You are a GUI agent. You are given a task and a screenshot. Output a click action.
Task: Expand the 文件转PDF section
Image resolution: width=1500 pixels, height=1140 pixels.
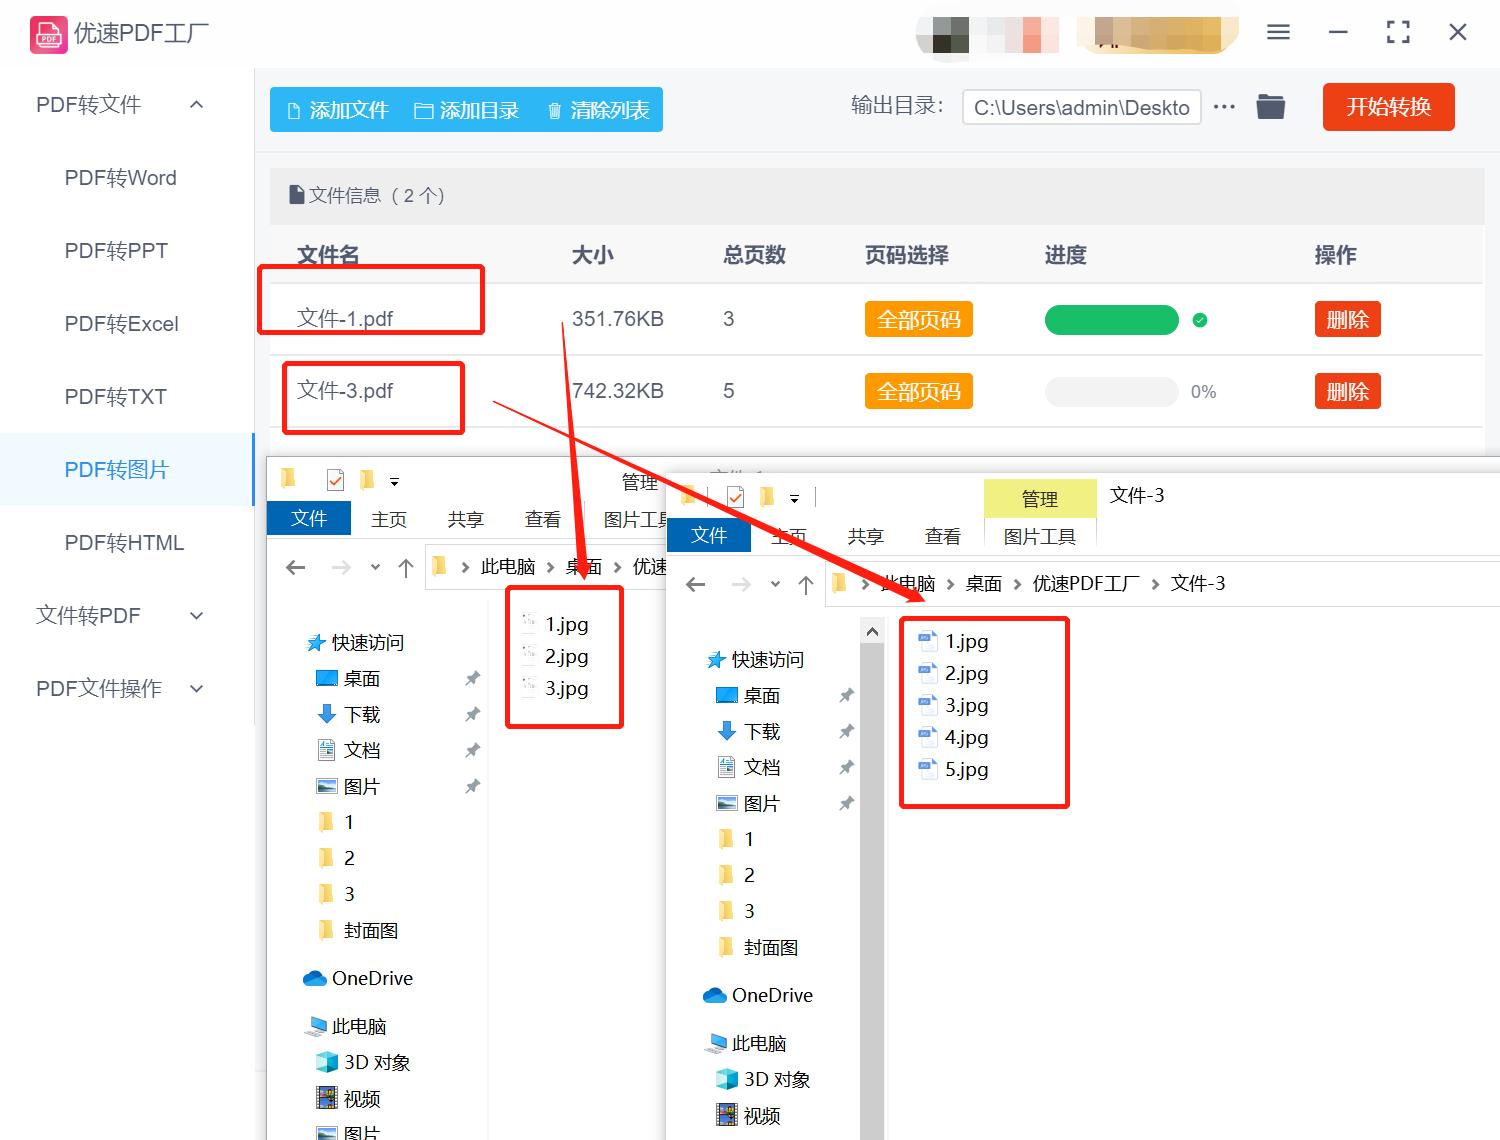[196, 616]
